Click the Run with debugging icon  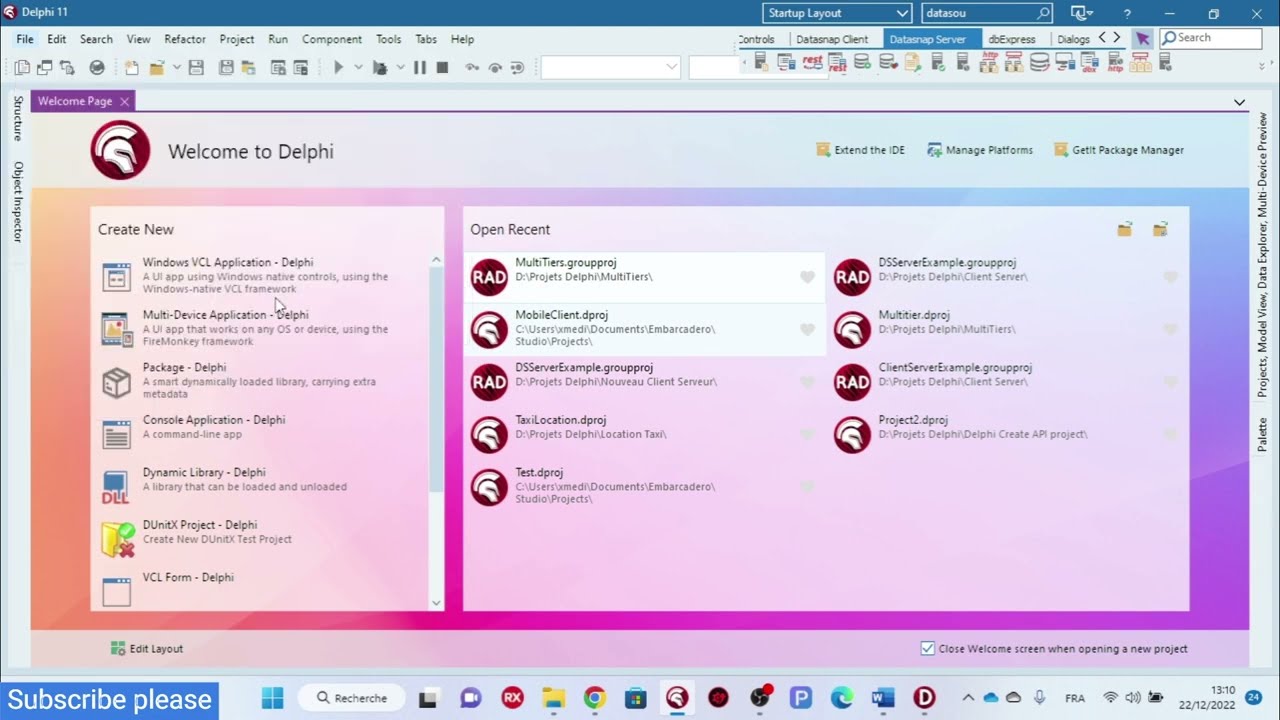(379, 68)
